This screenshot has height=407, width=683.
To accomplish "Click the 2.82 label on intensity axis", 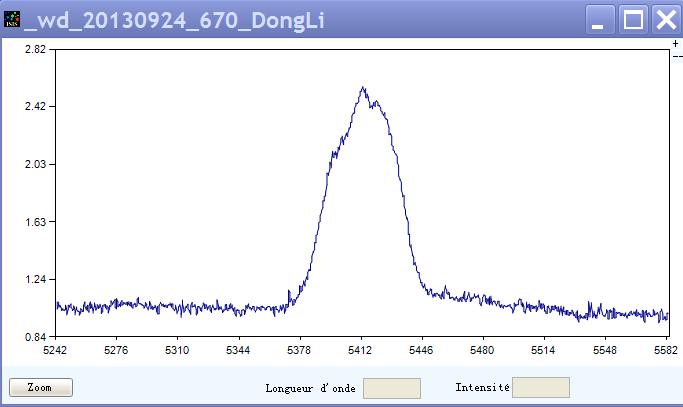I will tap(21, 49).
